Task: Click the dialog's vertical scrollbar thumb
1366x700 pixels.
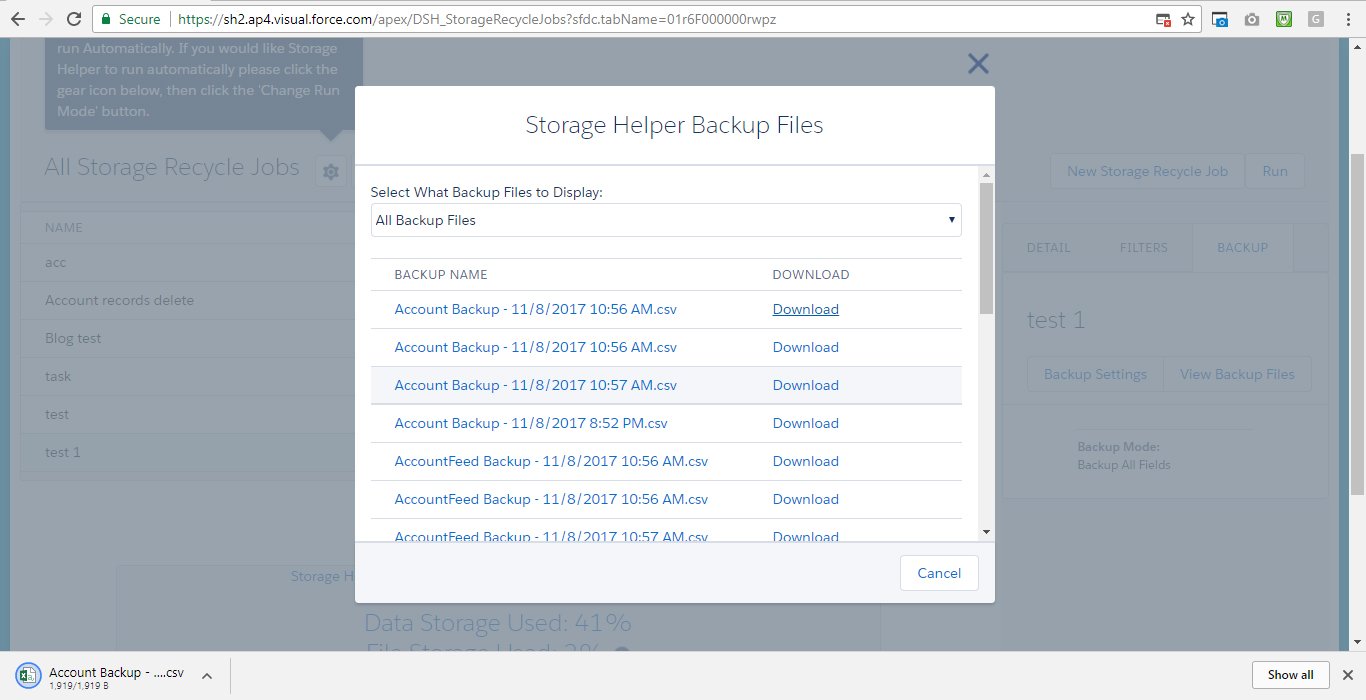Action: (x=986, y=248)
